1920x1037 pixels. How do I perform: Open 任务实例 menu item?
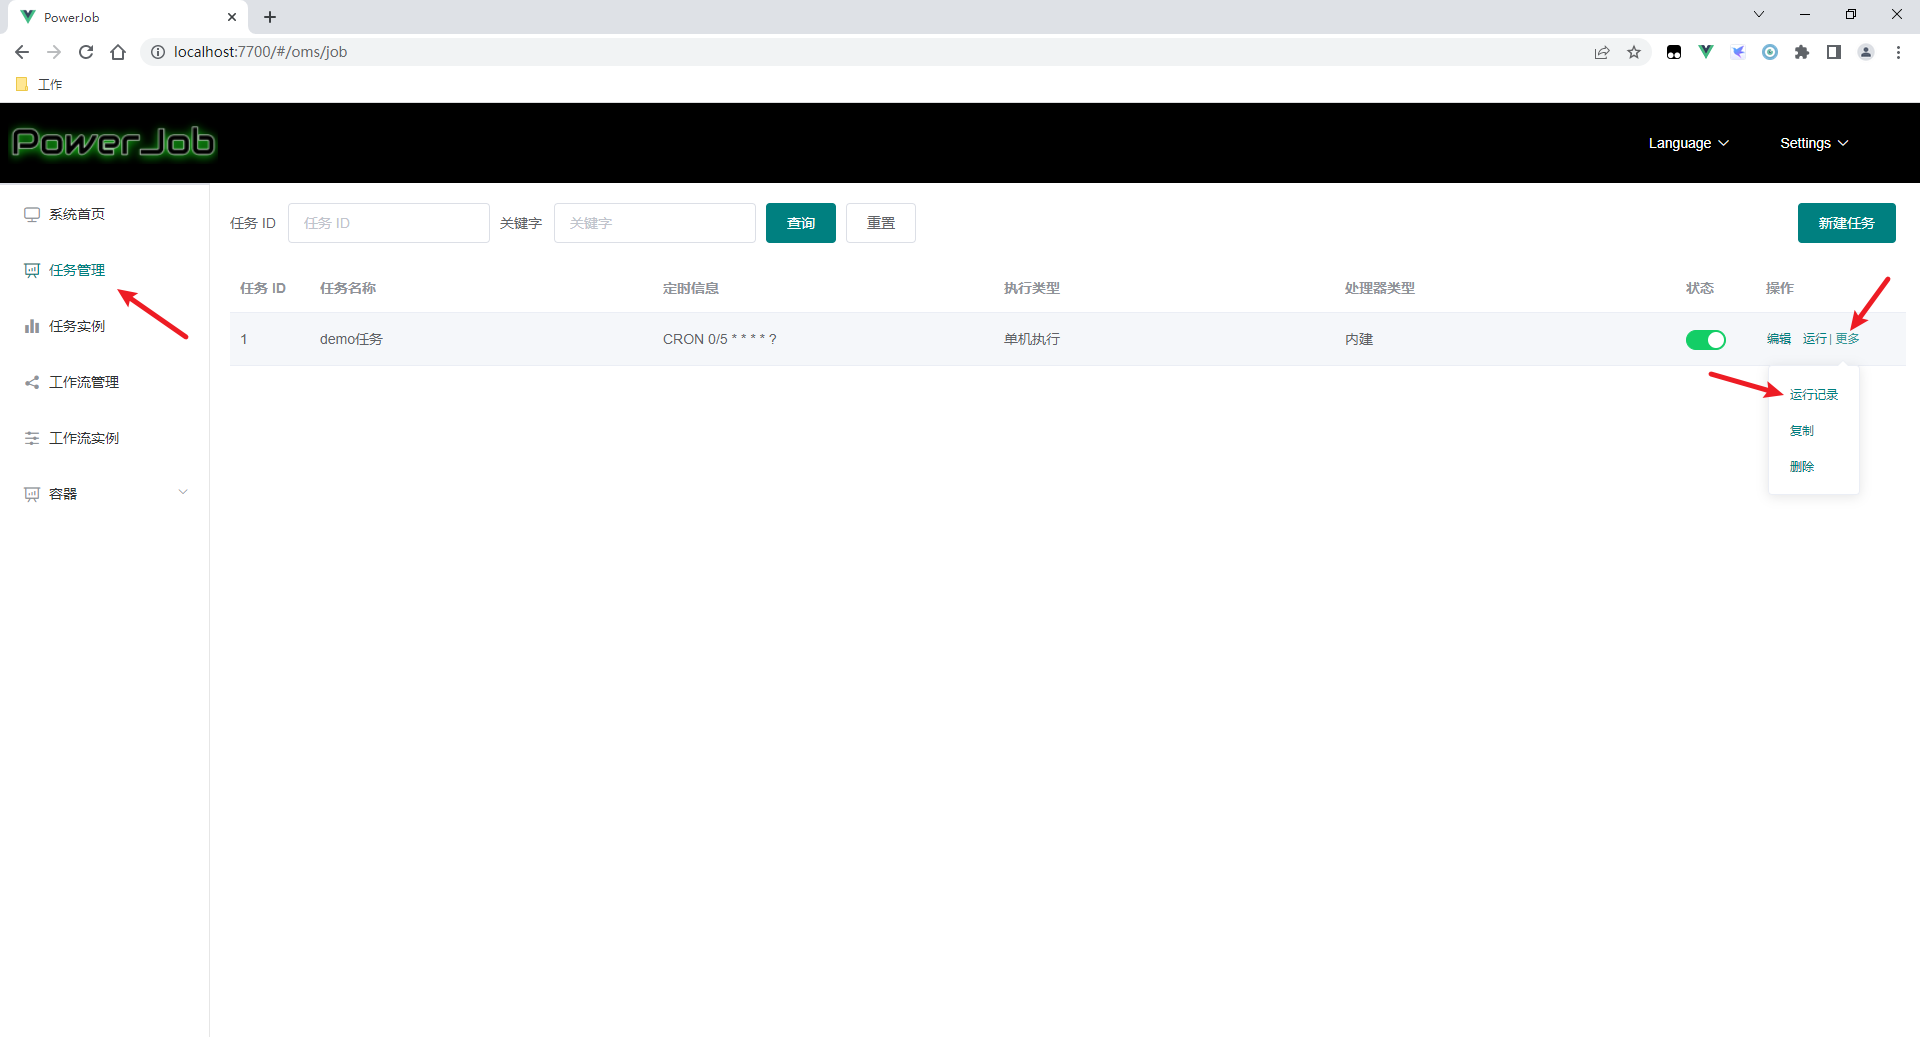[104, 326]
